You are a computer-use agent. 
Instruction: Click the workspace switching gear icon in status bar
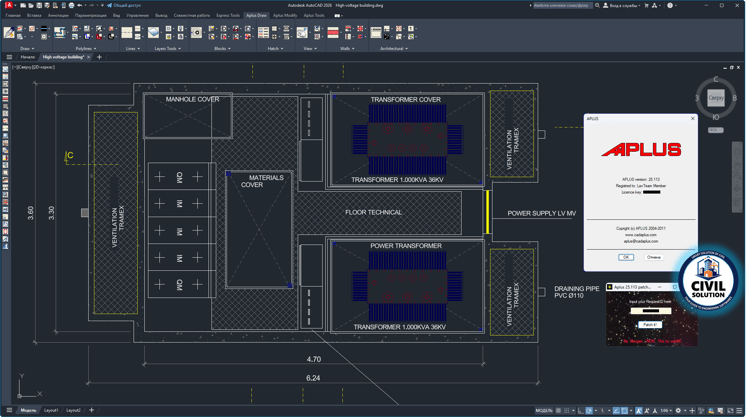pyautogui.click(x=678, y=410)
